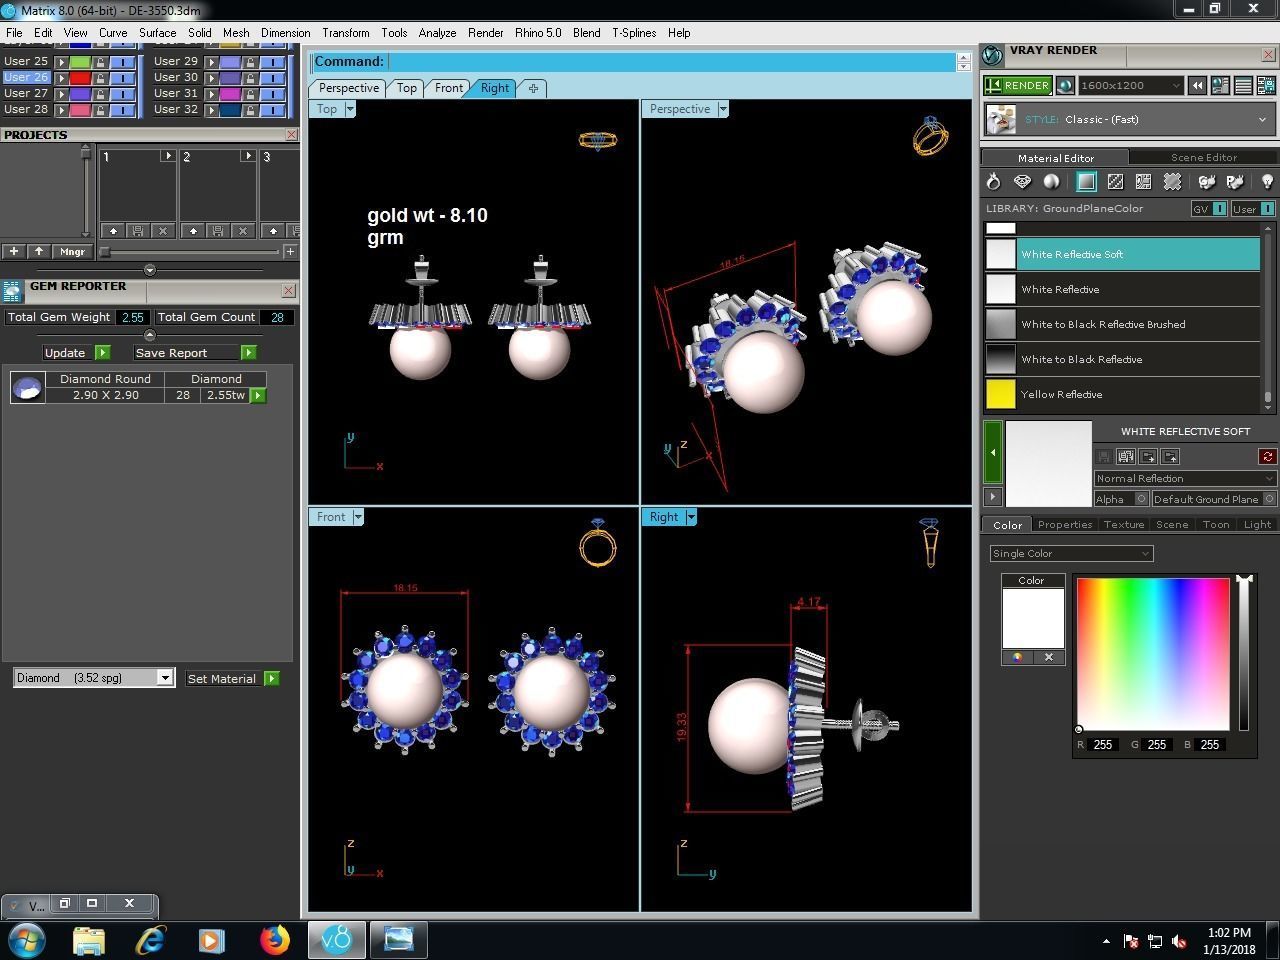
Task: Click the User 26 red color swatch
Action: coord(80,78)
